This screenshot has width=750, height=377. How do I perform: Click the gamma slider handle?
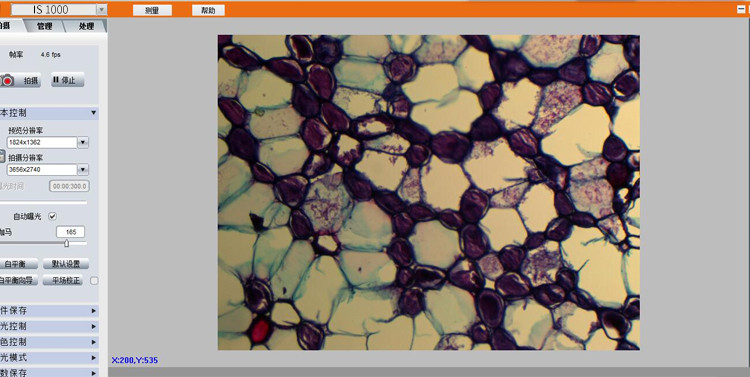66,243
